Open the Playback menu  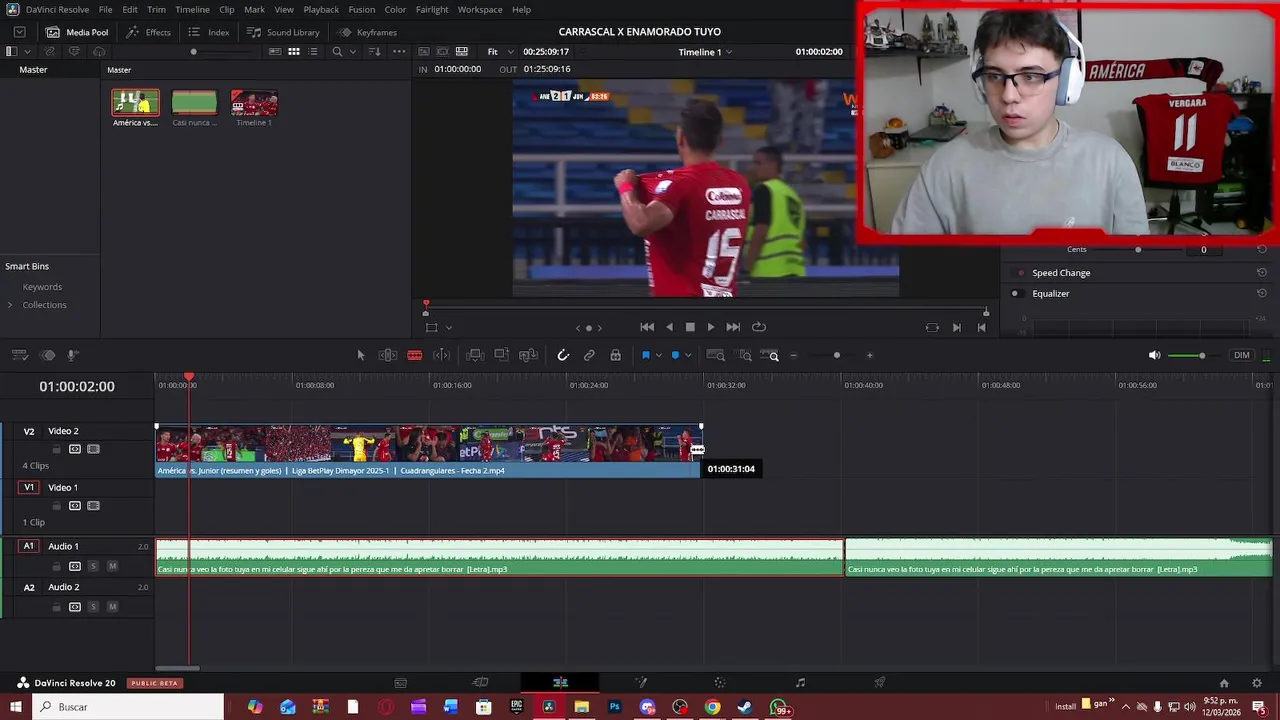(x=321, y=9)
